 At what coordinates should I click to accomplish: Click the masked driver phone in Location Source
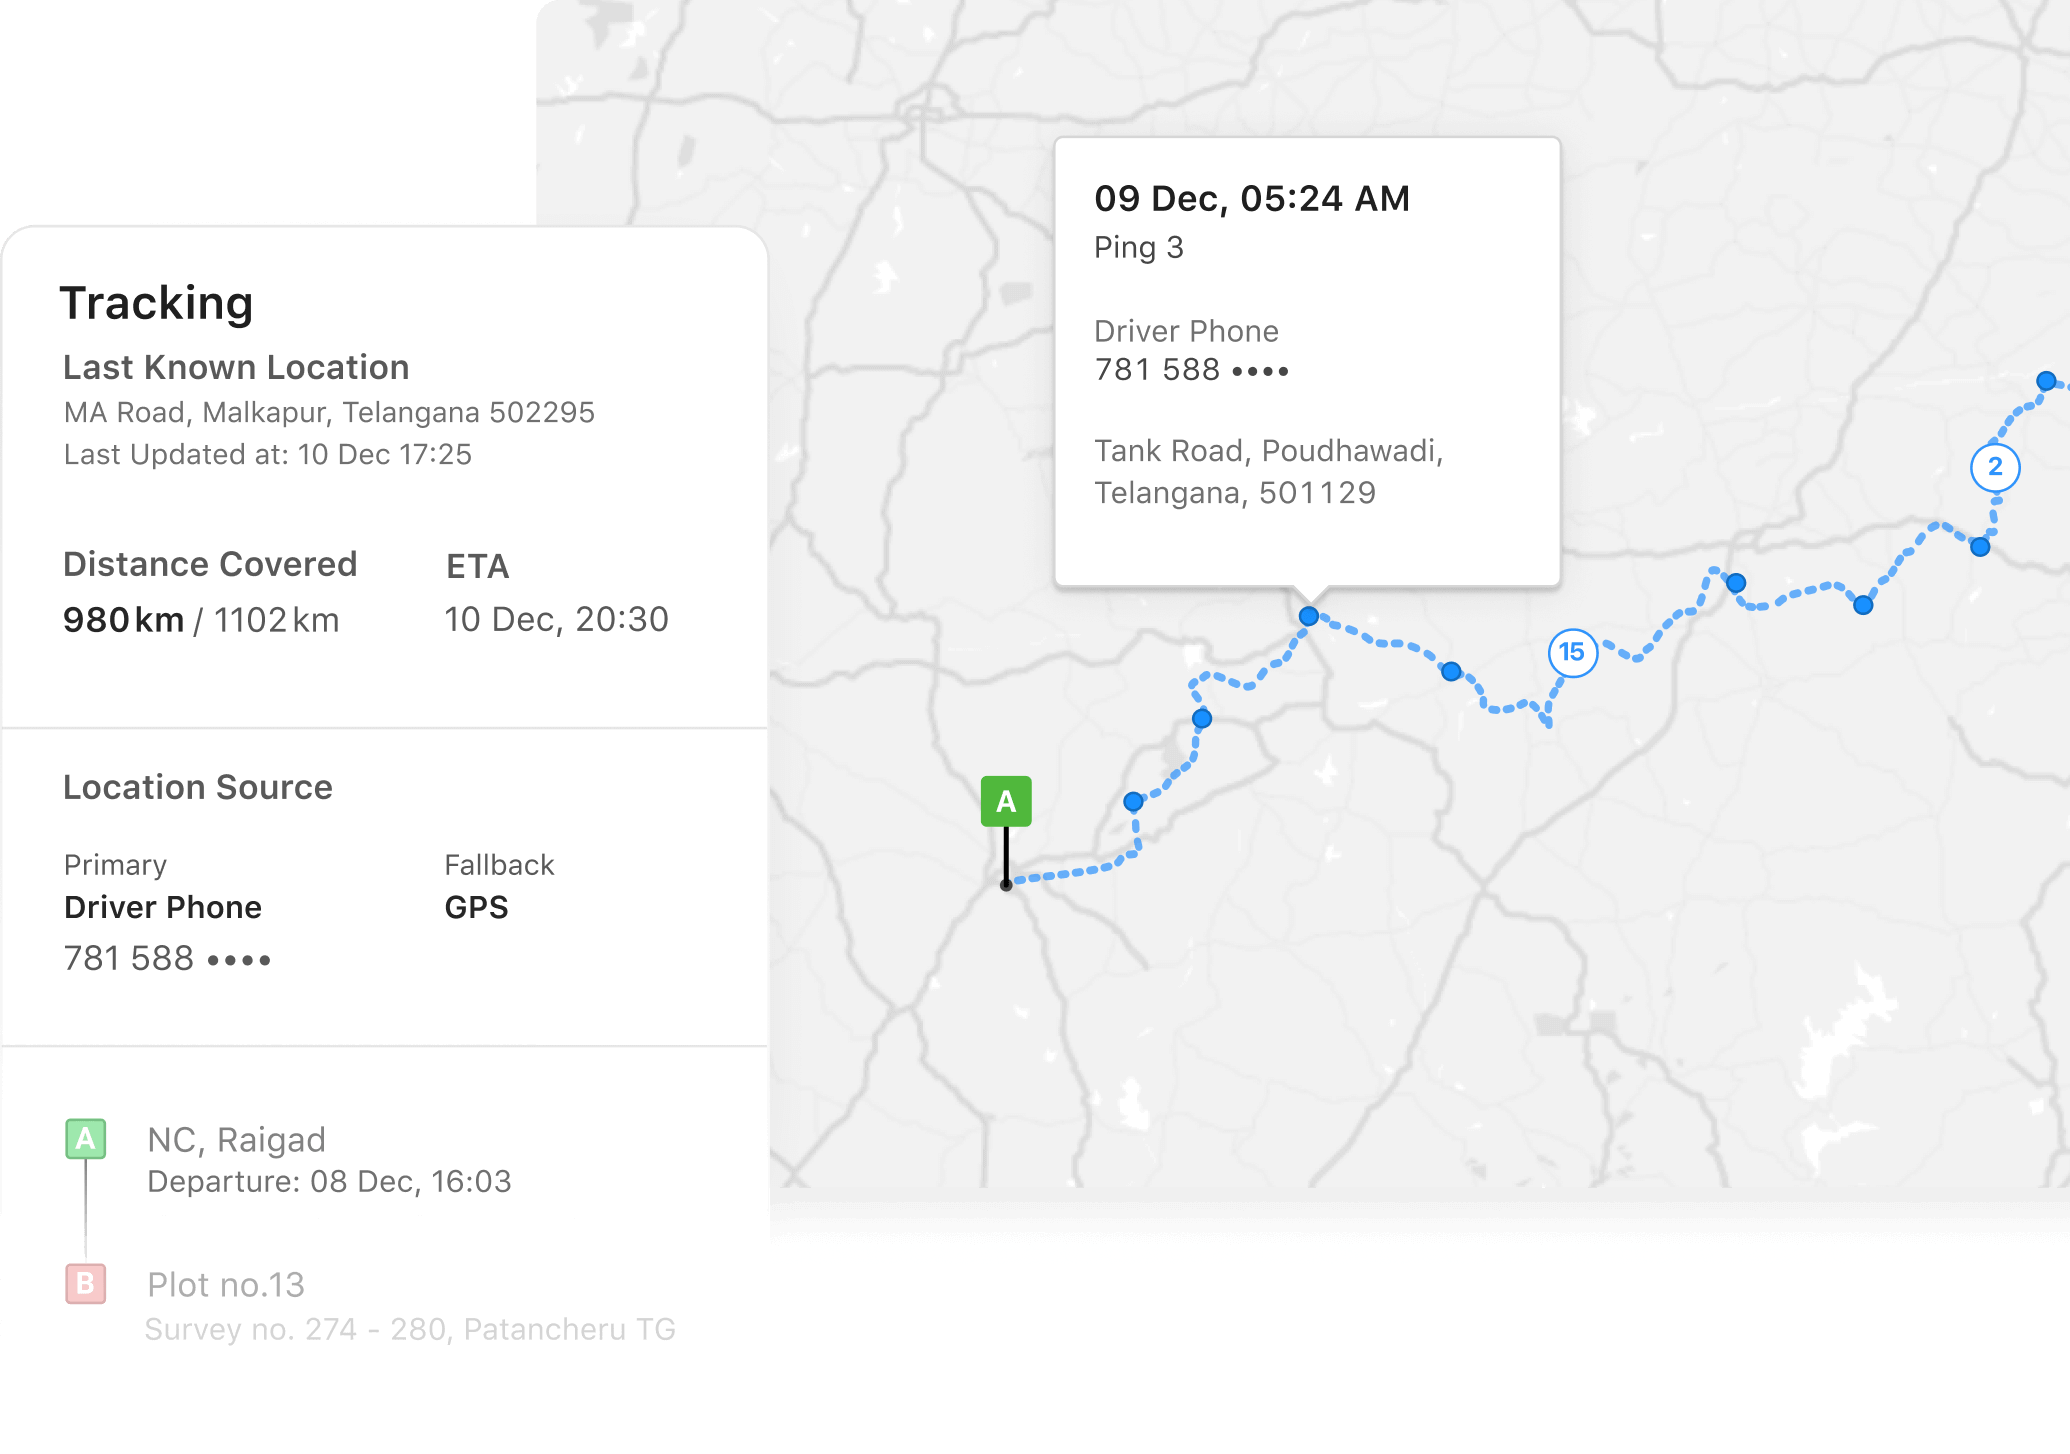[167, 959]
